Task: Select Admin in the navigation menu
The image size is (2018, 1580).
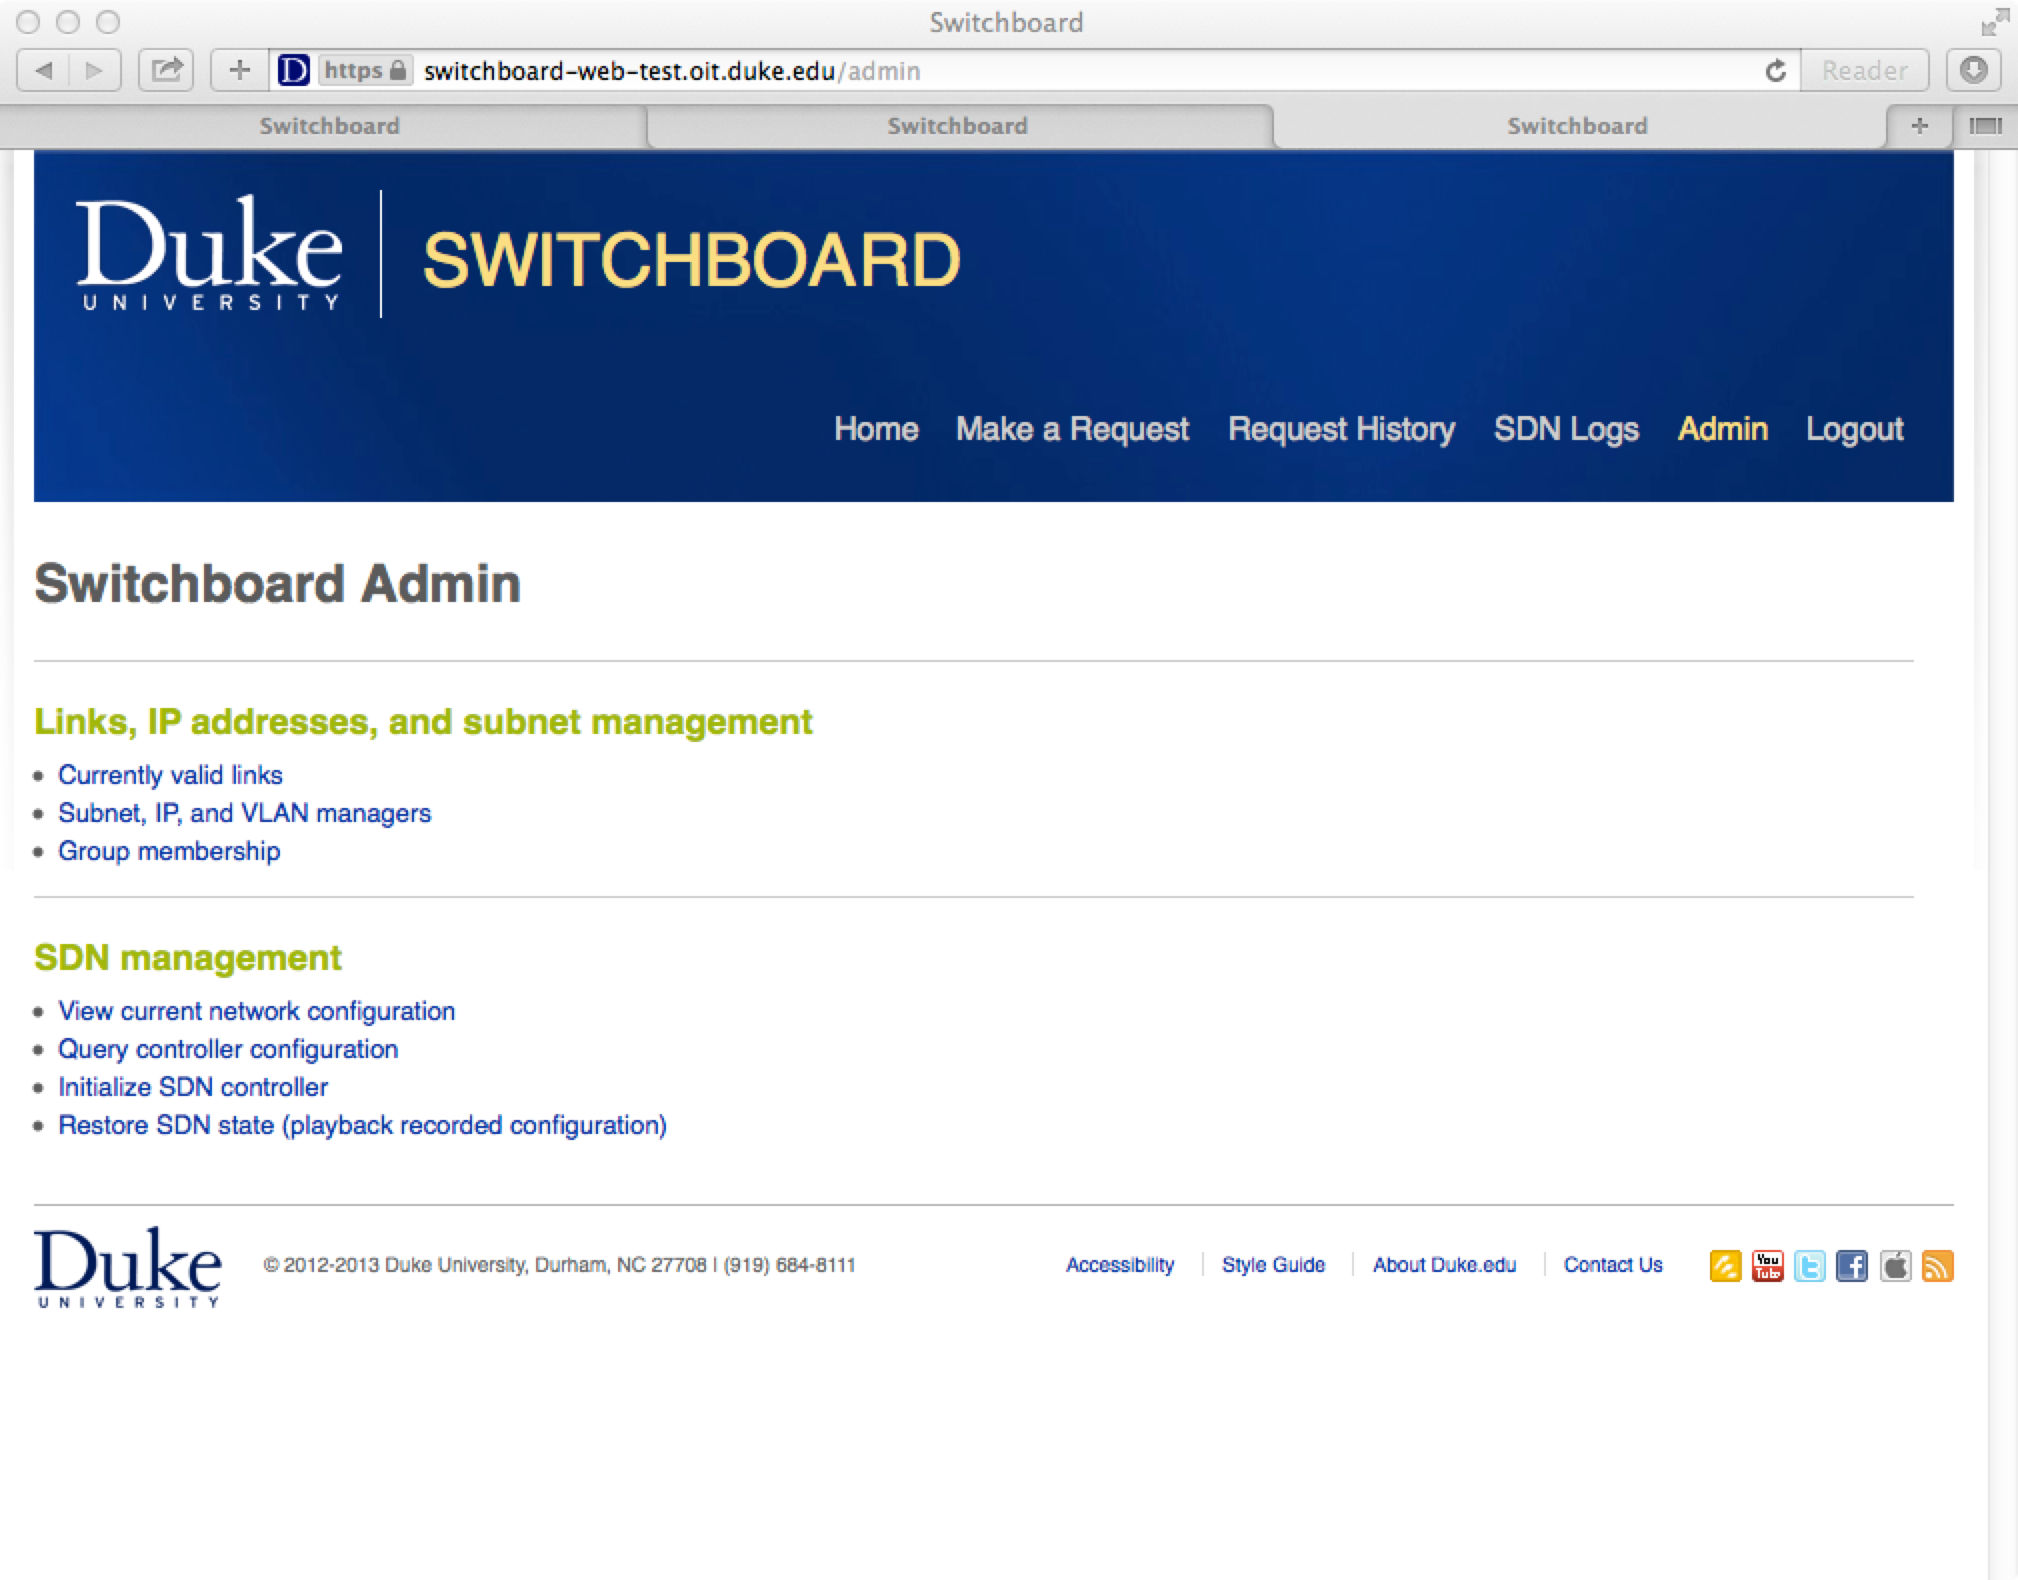Action: (1722, 429)
